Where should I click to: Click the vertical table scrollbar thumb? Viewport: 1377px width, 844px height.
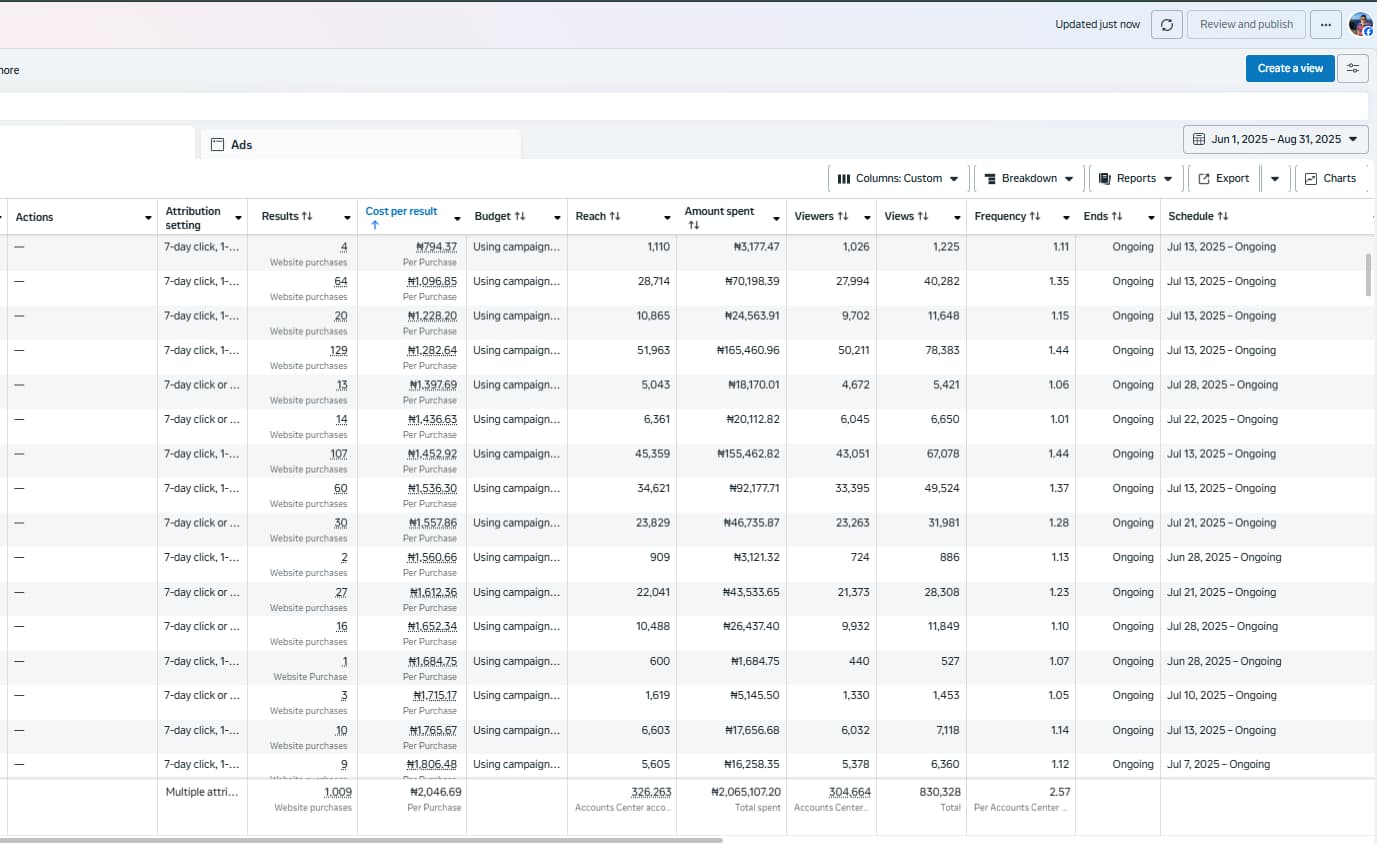pos(1369,274)
